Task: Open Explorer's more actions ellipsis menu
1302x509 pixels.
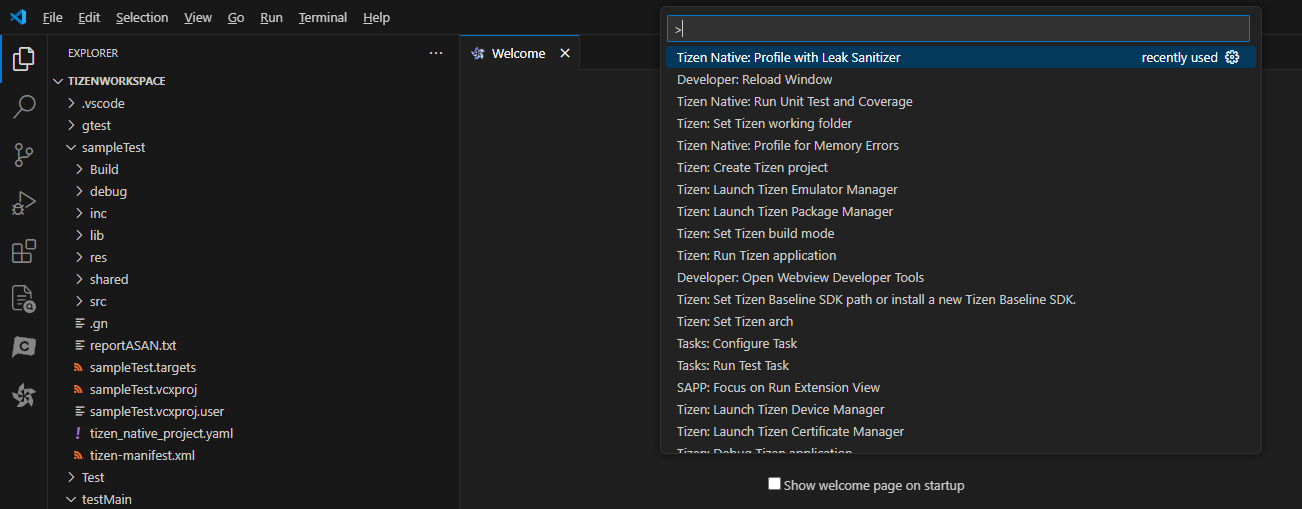Action: point(435,53)
